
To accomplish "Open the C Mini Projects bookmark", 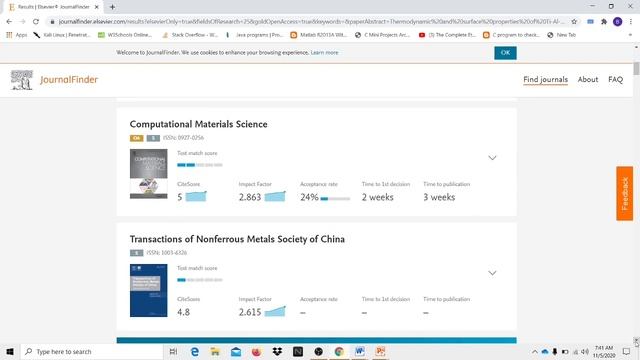I will point(382,35).
